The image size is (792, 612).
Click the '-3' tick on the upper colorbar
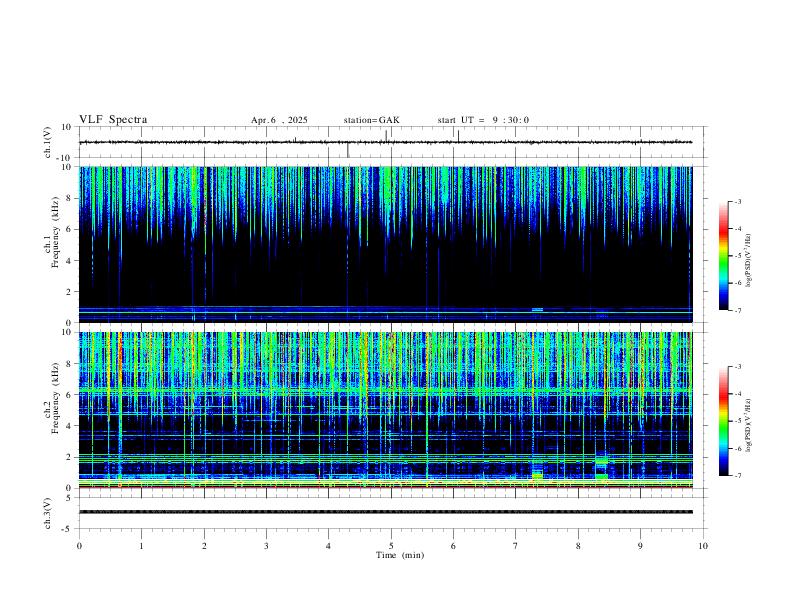[737, 201]
